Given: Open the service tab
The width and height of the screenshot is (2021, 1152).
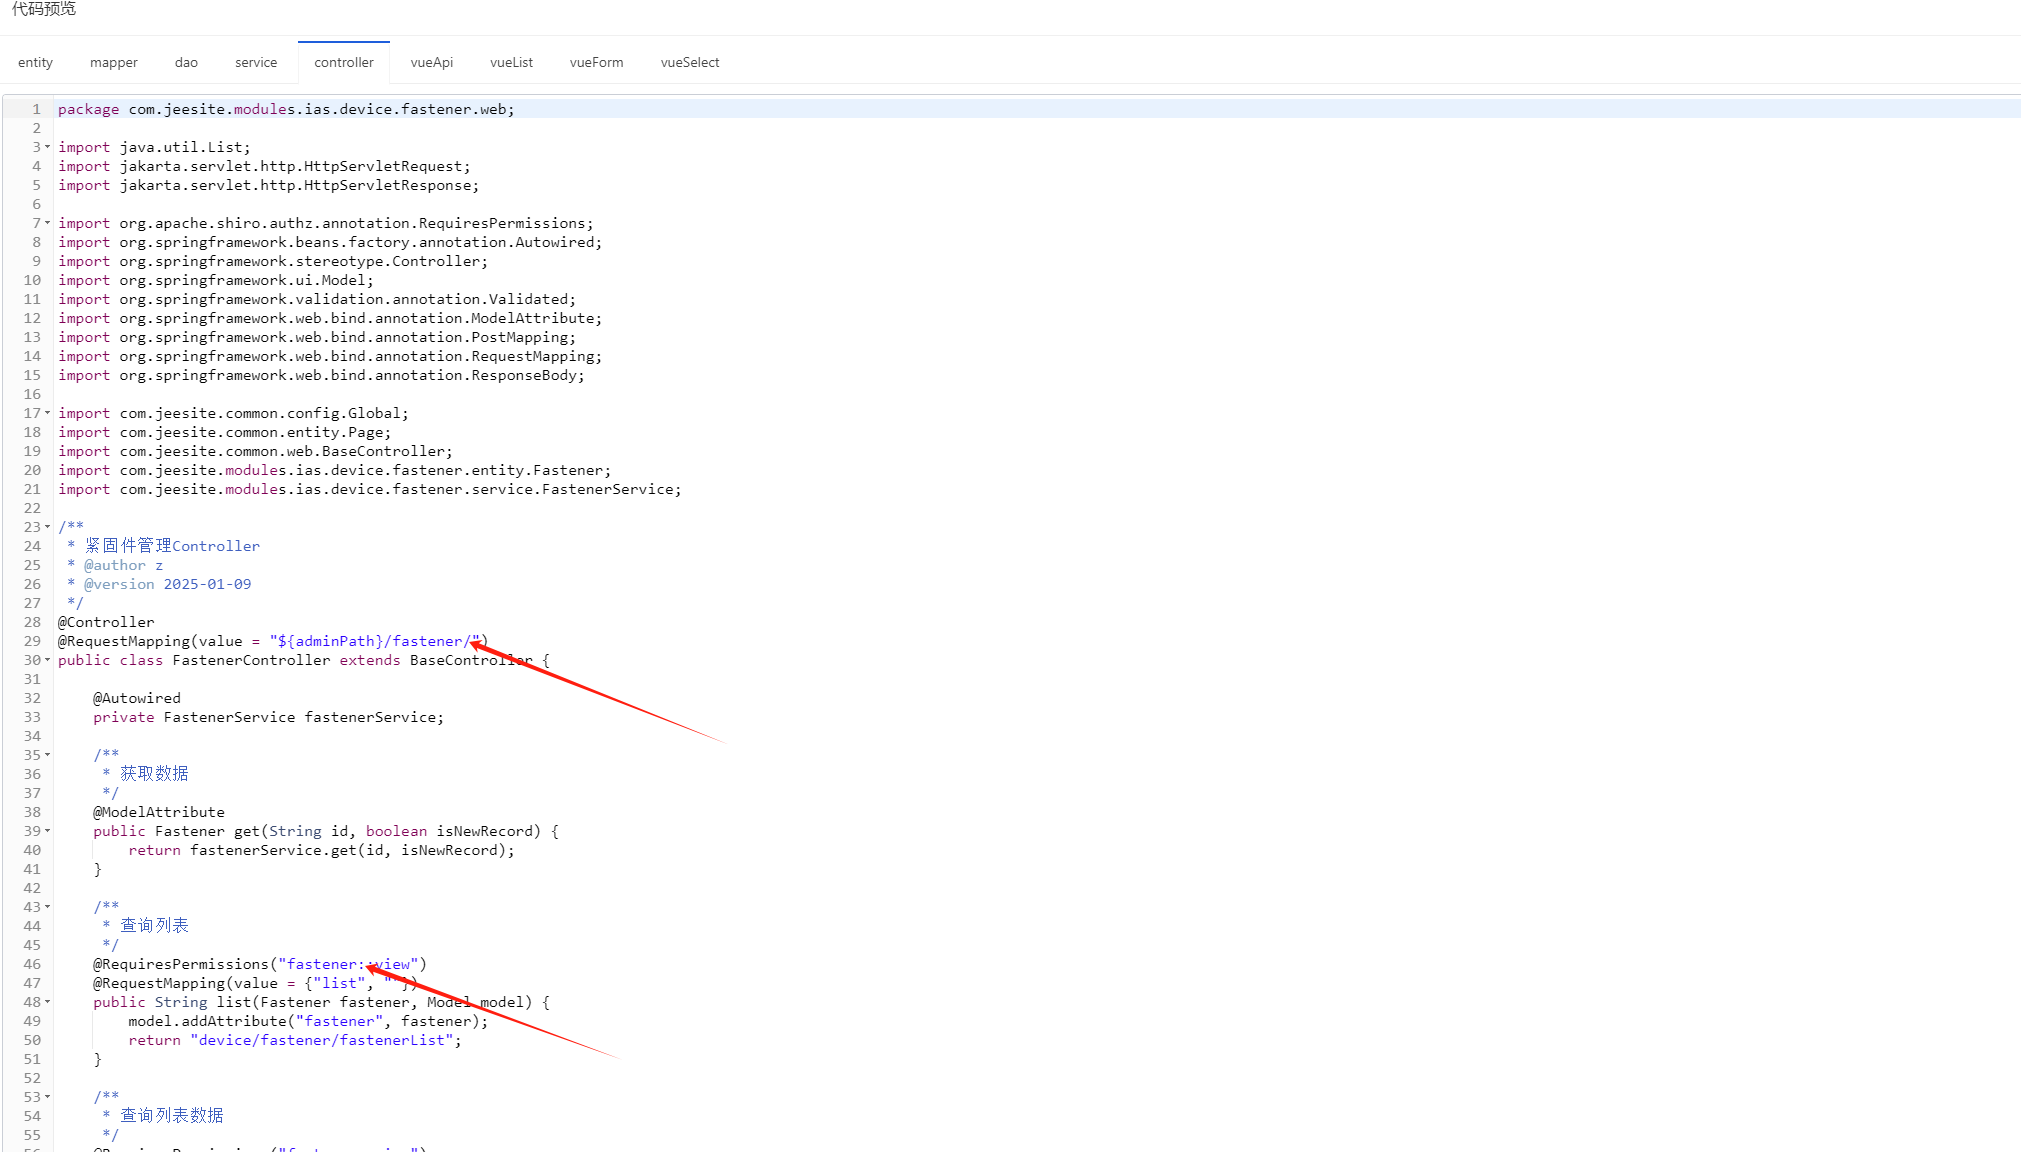Looking at the screenshot, I should (x=256, y=62).
